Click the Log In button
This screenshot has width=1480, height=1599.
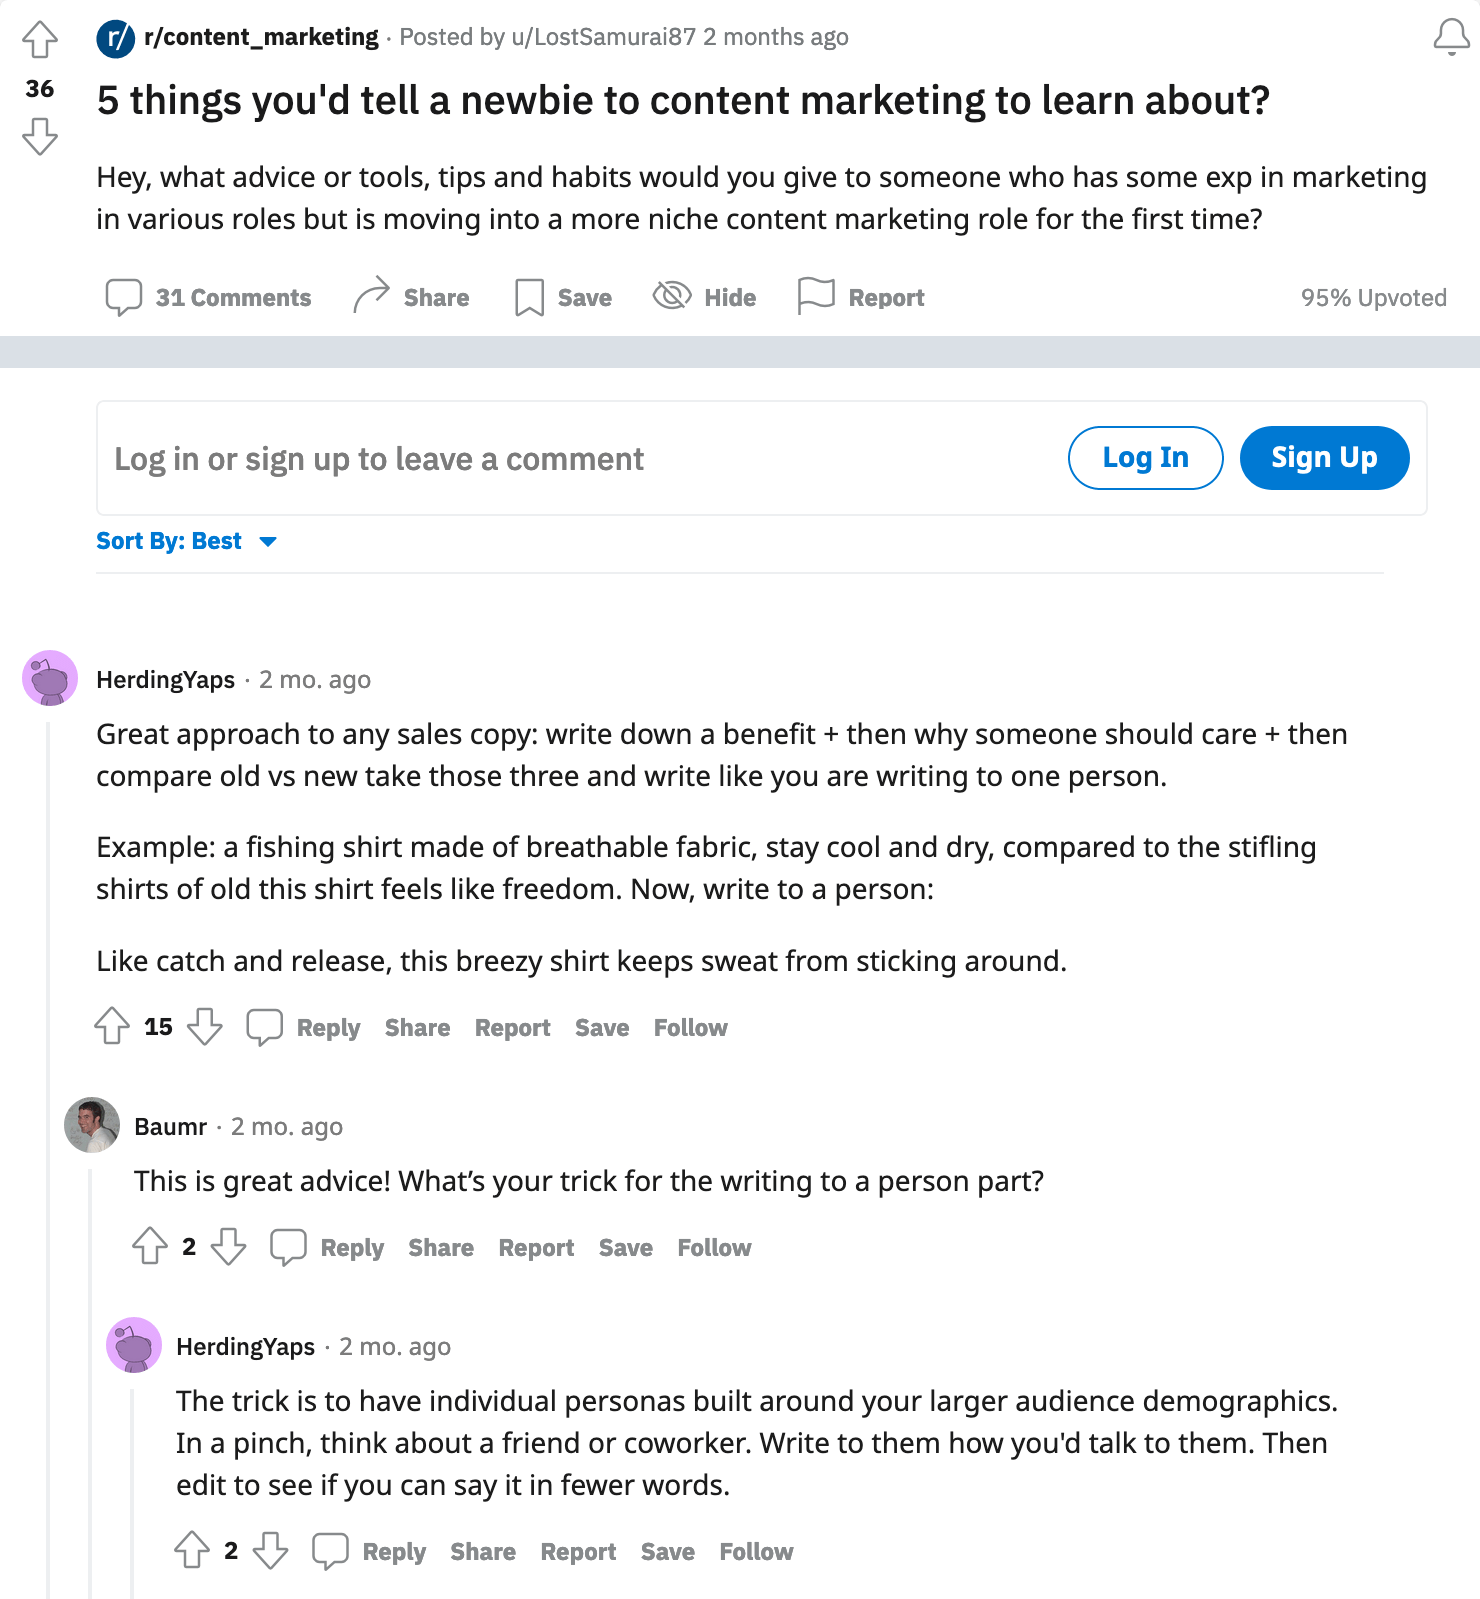(1145, 457)
